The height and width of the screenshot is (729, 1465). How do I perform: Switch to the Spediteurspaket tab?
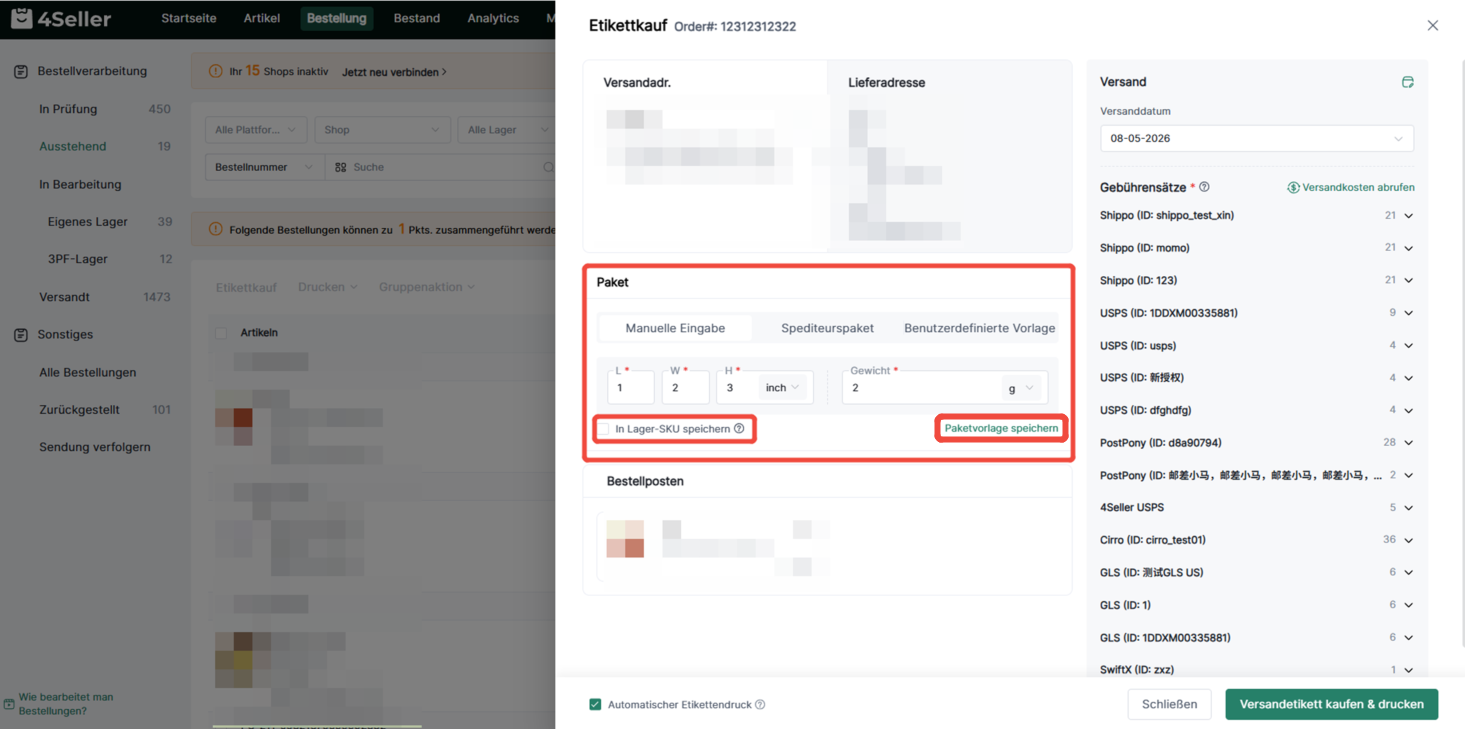click(x=827, y=328)
